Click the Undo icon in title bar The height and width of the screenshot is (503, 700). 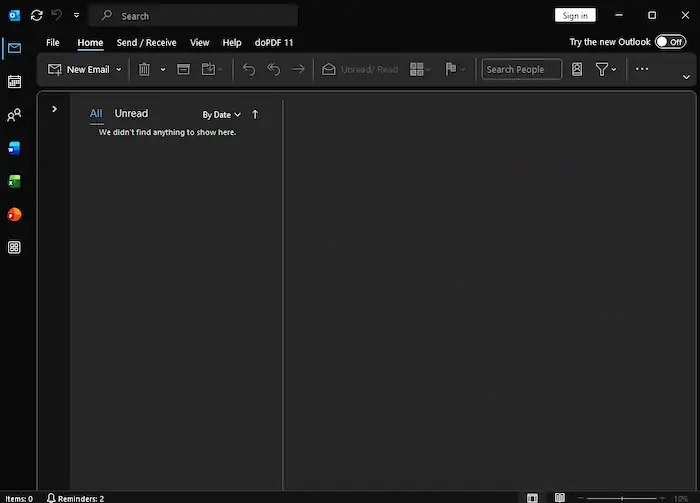pyautogui.click(x=56, y=15)
